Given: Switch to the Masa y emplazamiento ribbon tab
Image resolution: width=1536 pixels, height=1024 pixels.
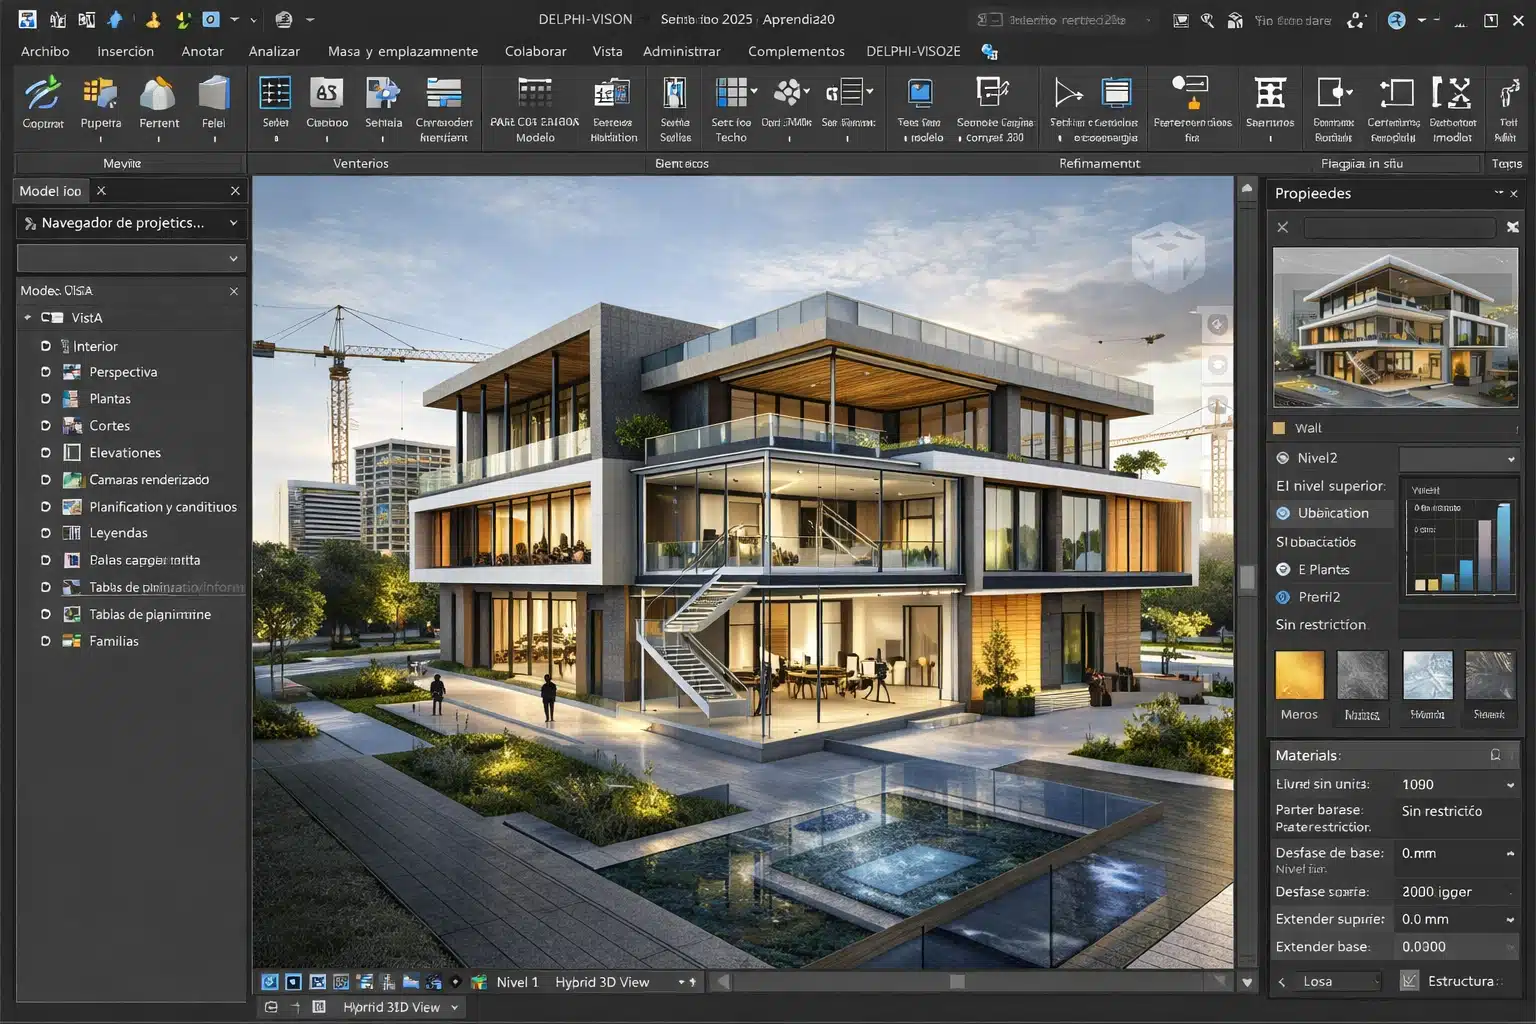Looking at the screenshot, I should point(403,51).
